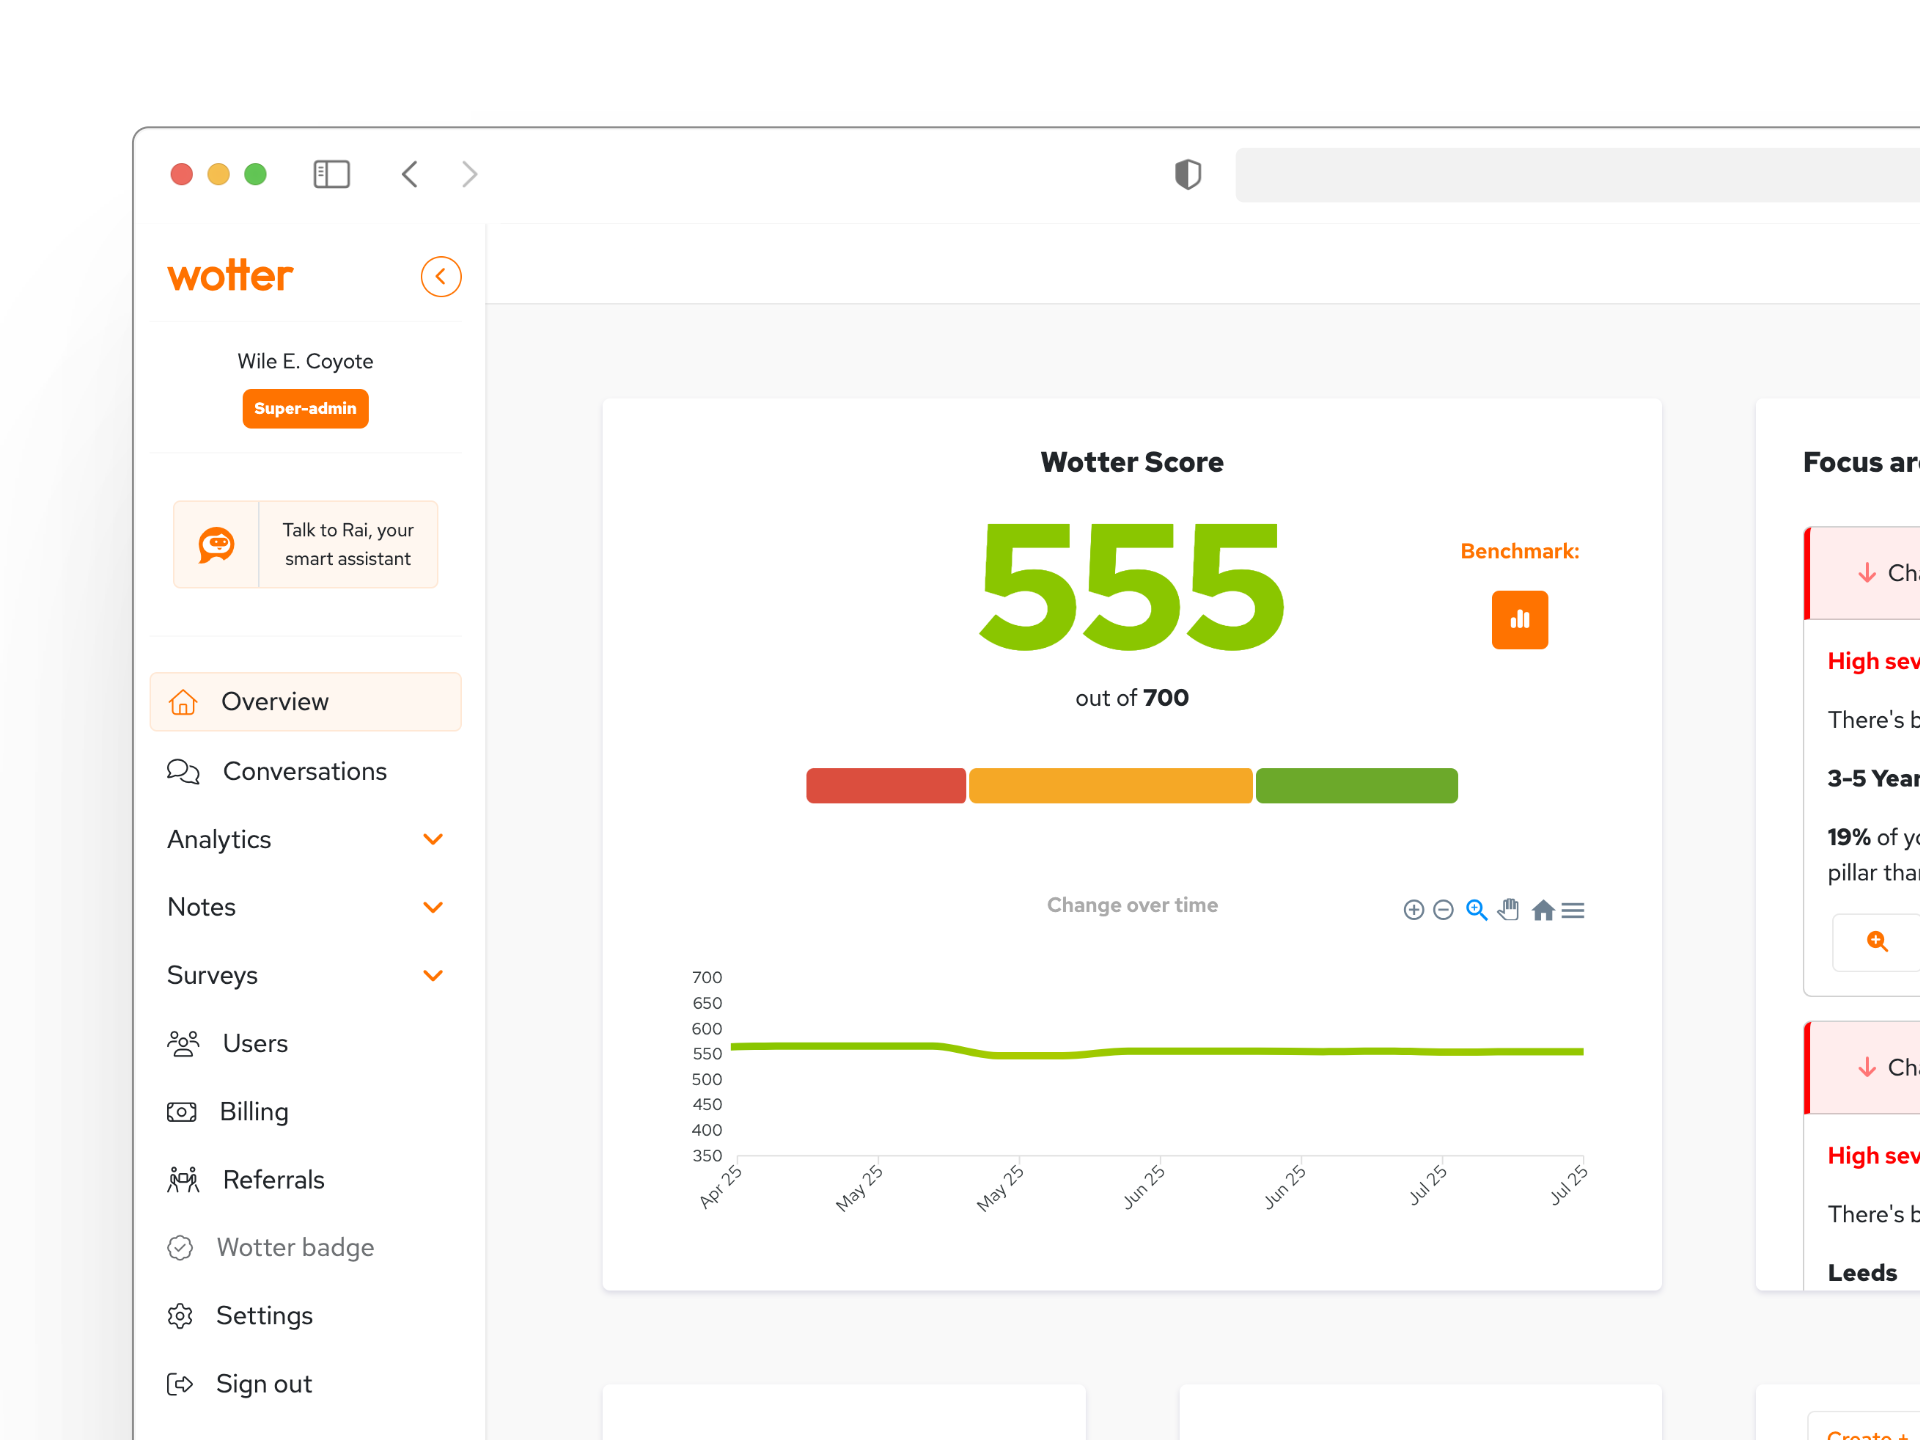Click the Overview home icon
The width and height of the screenshot is (1920, 1440).
point(183,702)
